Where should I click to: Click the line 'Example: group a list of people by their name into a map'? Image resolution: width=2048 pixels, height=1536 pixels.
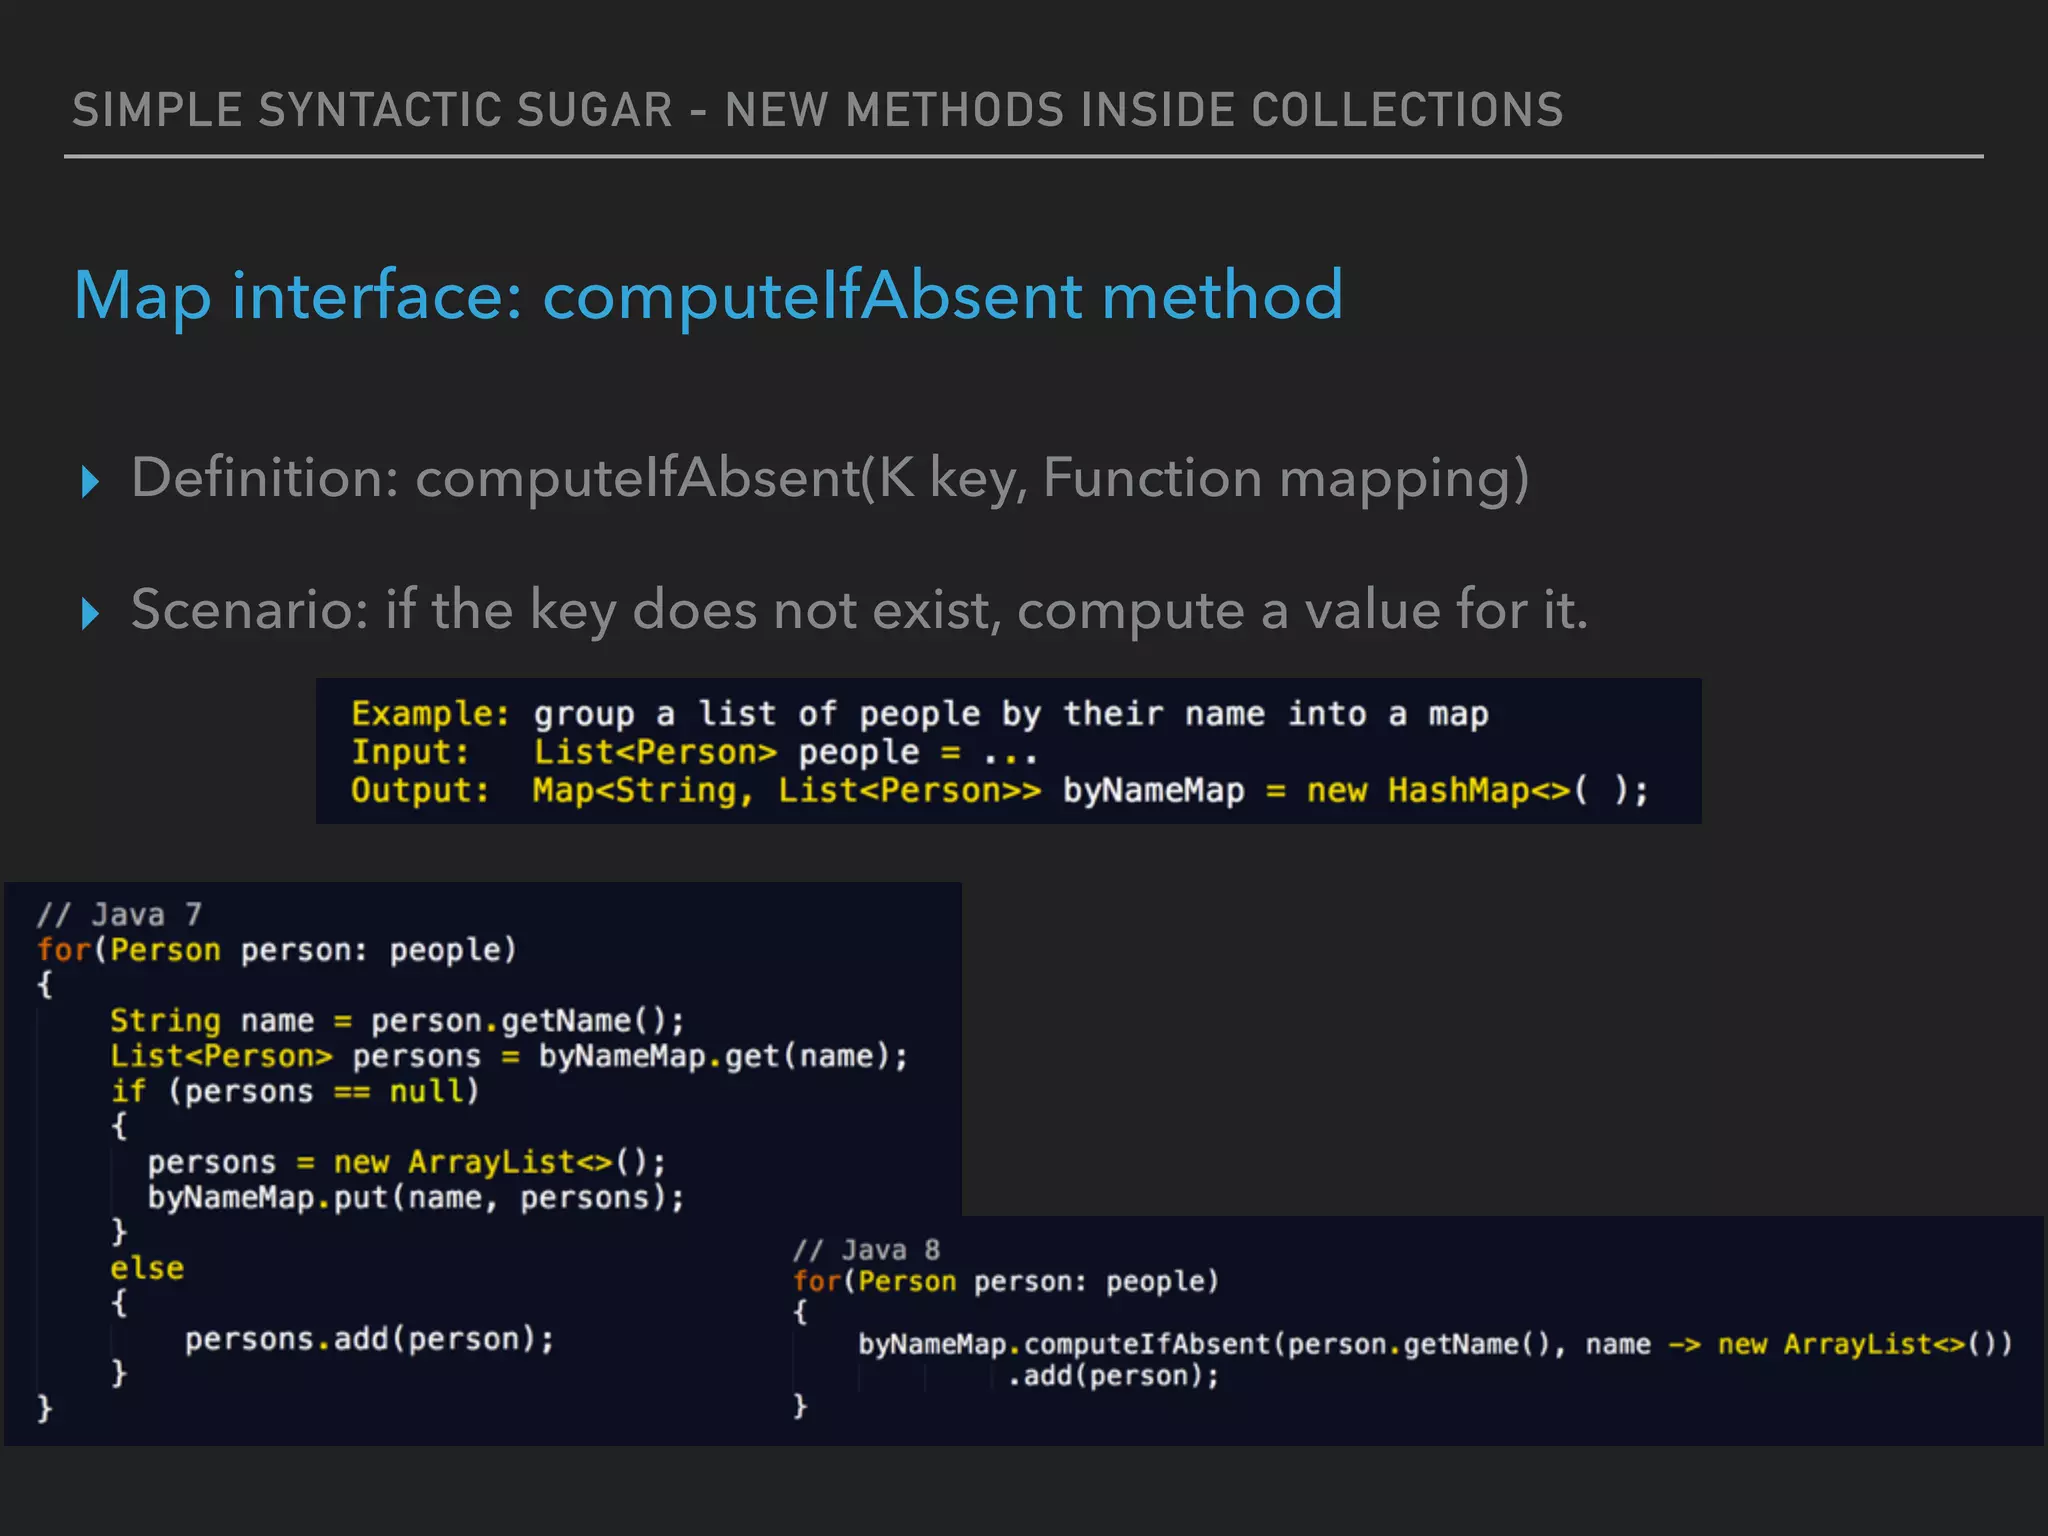tap(920, 714)
